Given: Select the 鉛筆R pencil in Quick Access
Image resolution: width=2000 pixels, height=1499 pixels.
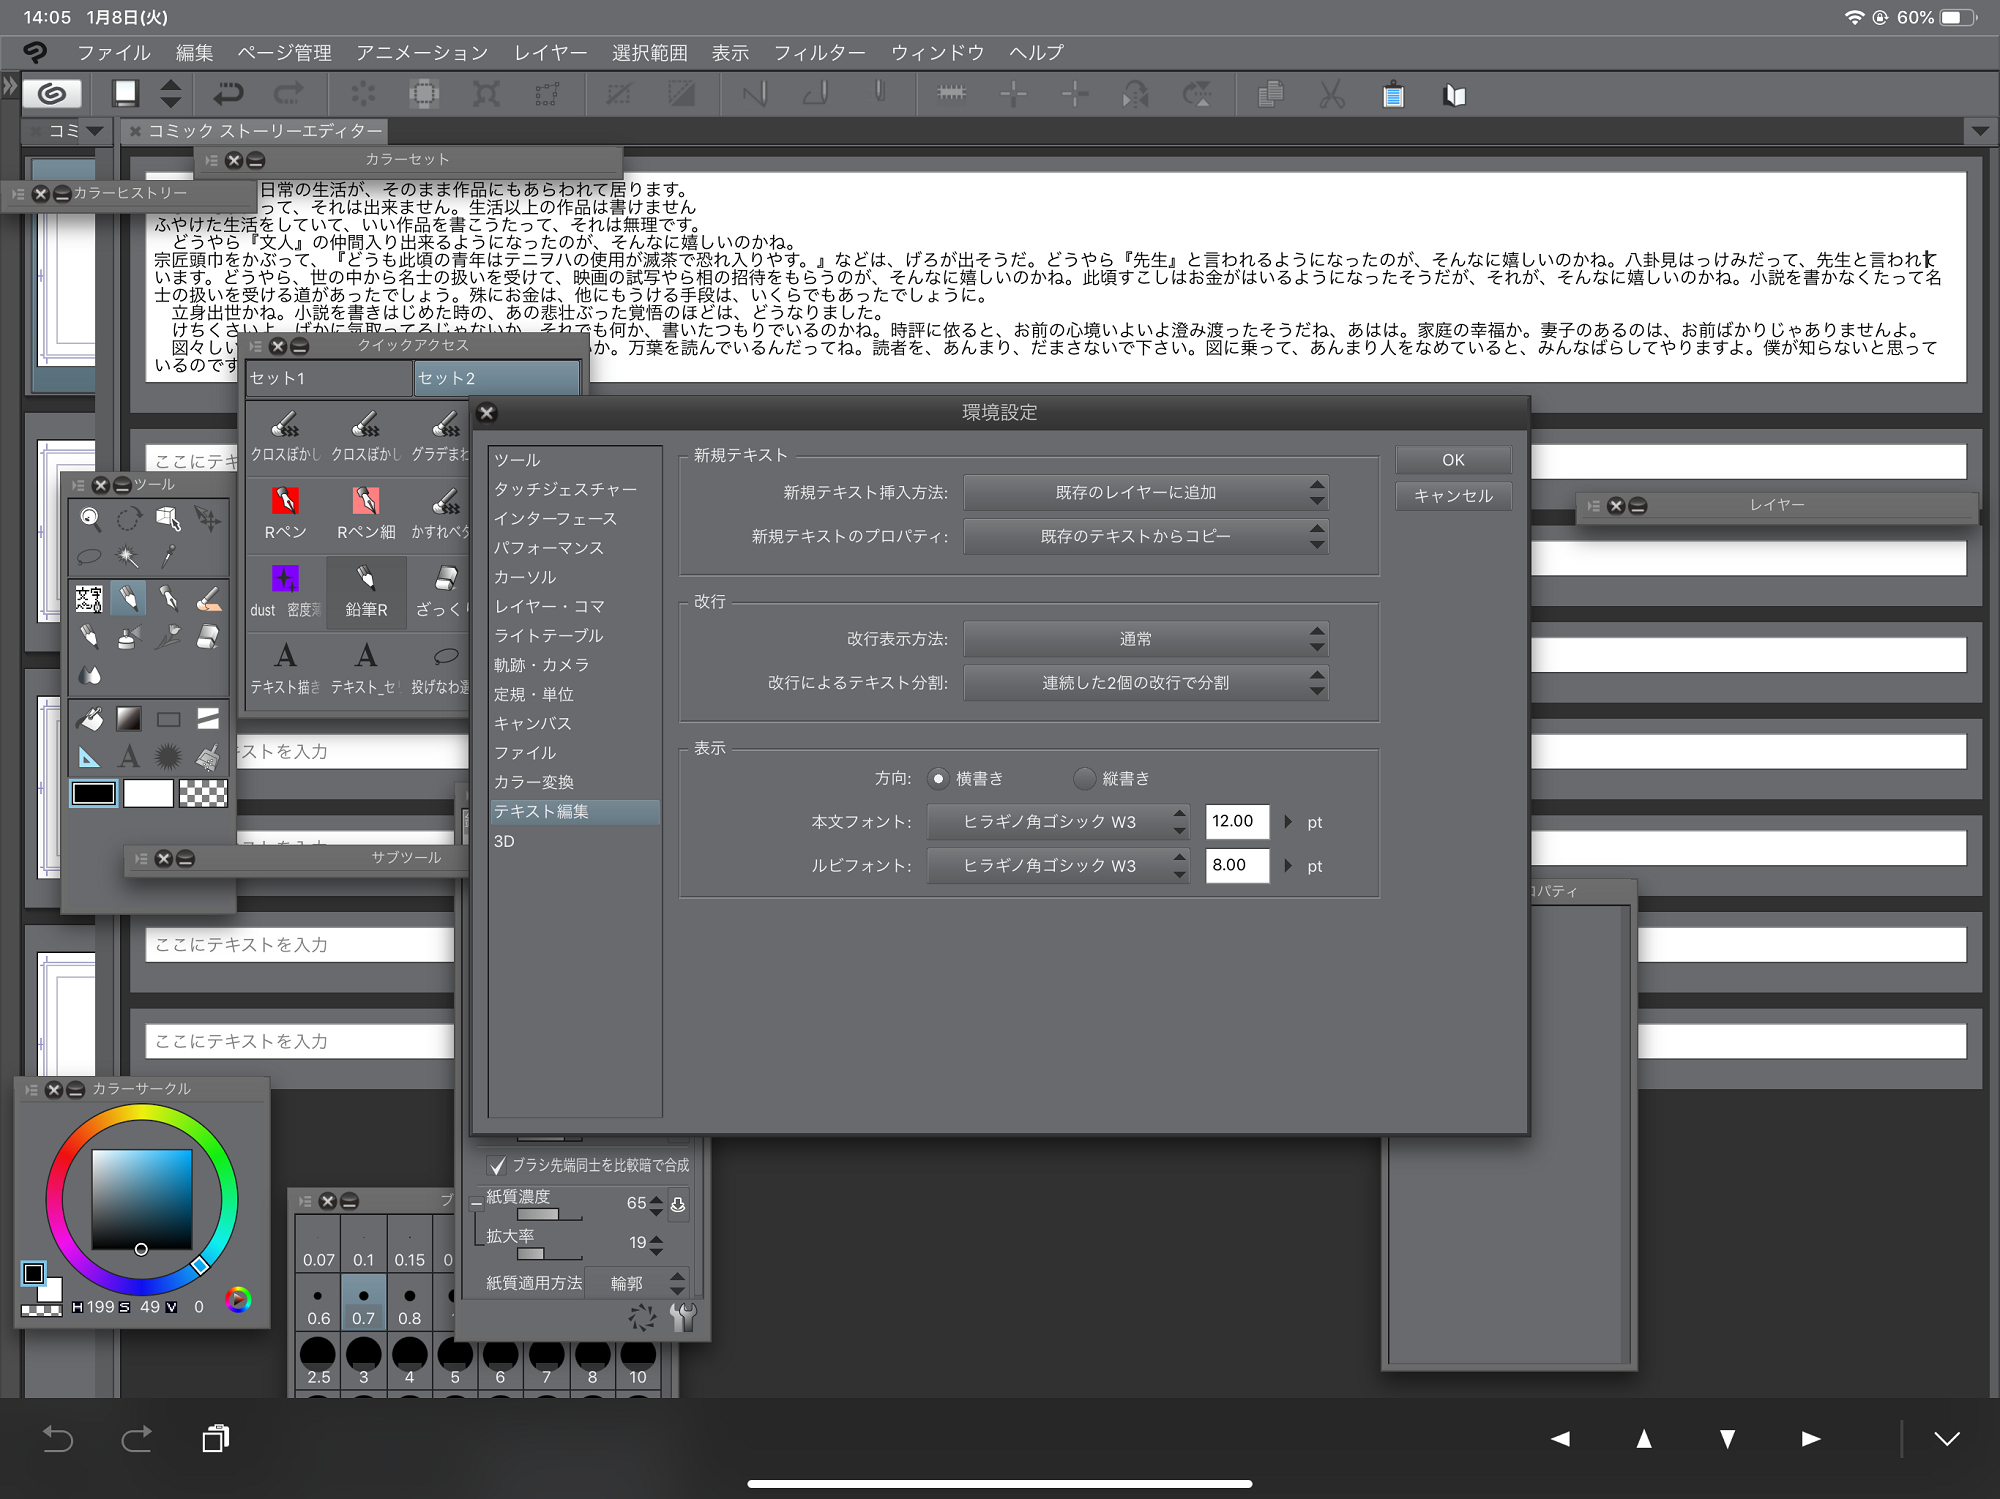Looking at the screenshot, I should (x=366, y=590).
